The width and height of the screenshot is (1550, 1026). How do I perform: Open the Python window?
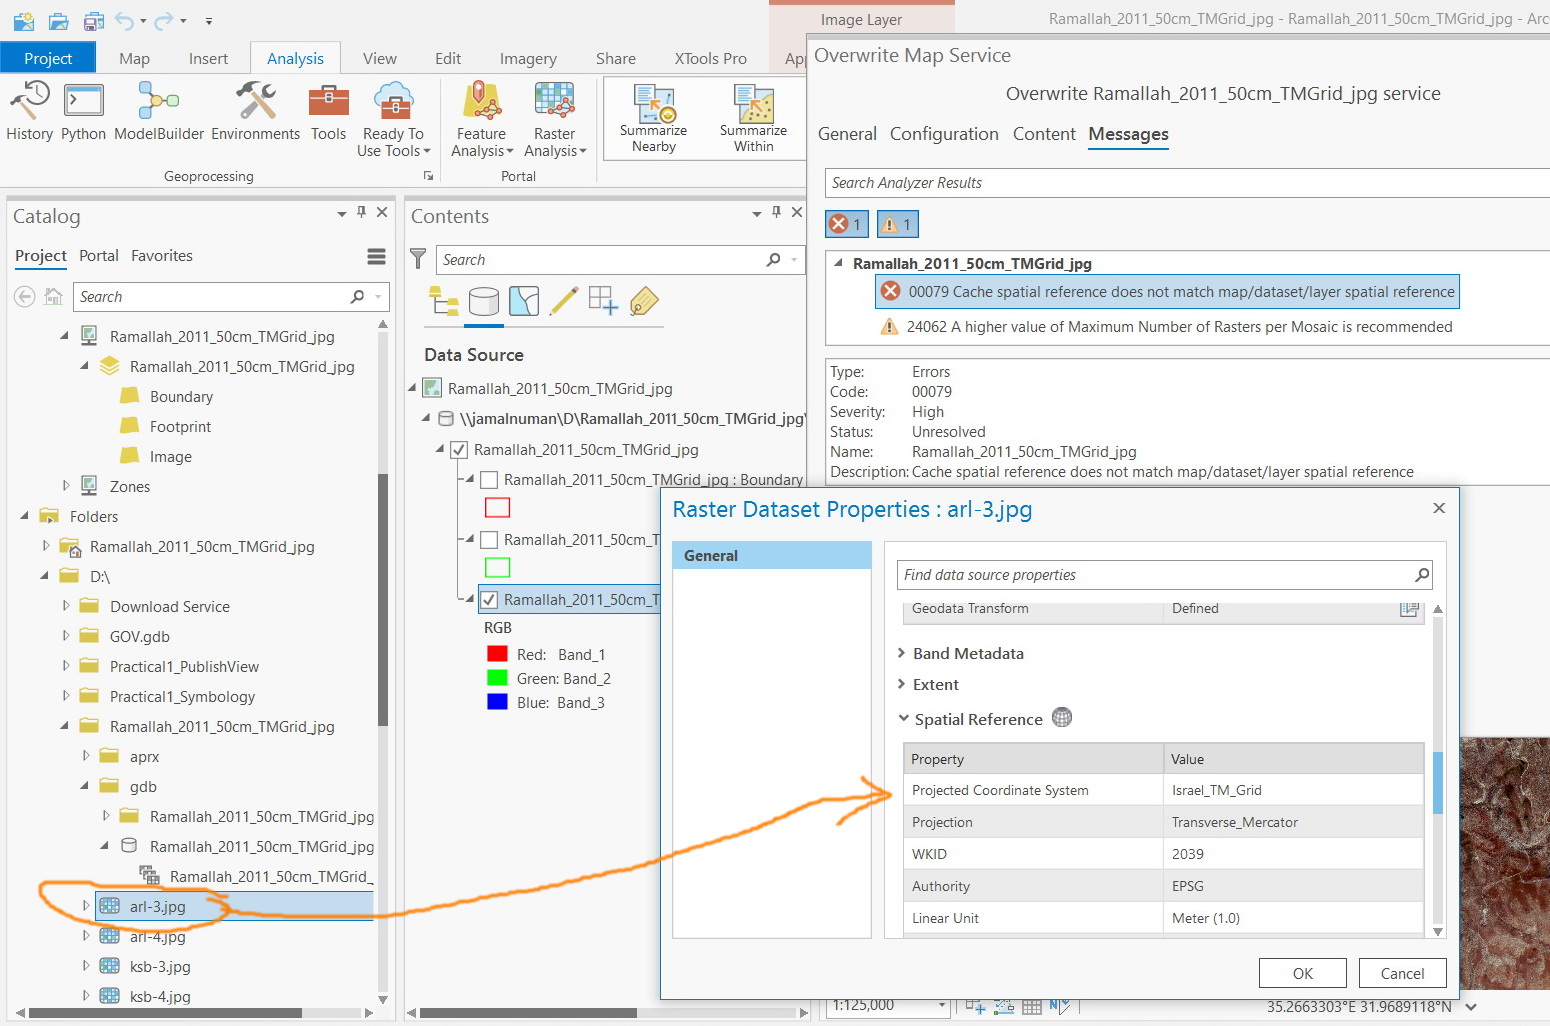coord(83,112)
